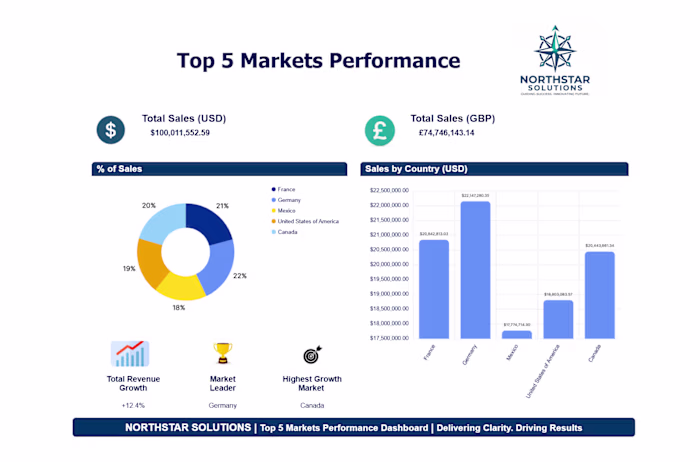Click the 18% donut label
700x462 pixels.
[x=179, y=308]
